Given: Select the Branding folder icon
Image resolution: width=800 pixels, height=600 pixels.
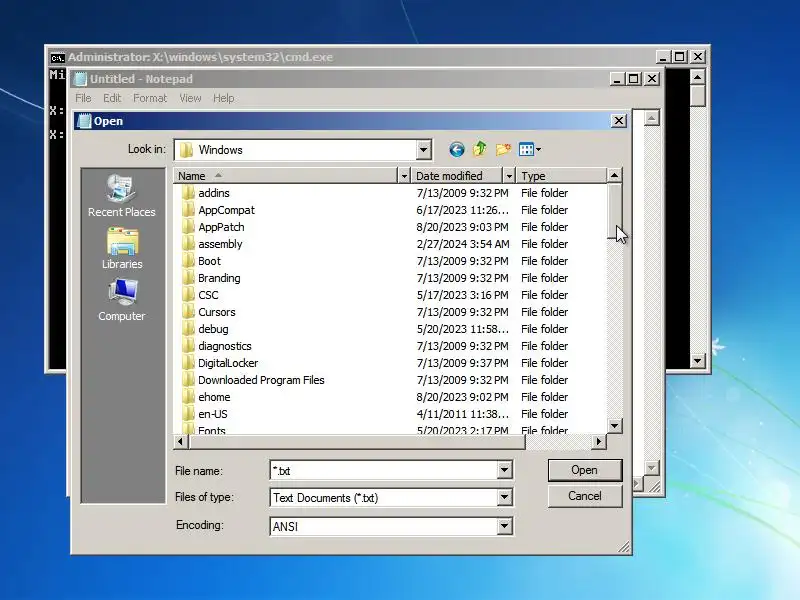Looking at the screenshot, I should pyautogui.click(x=189, y=278).
